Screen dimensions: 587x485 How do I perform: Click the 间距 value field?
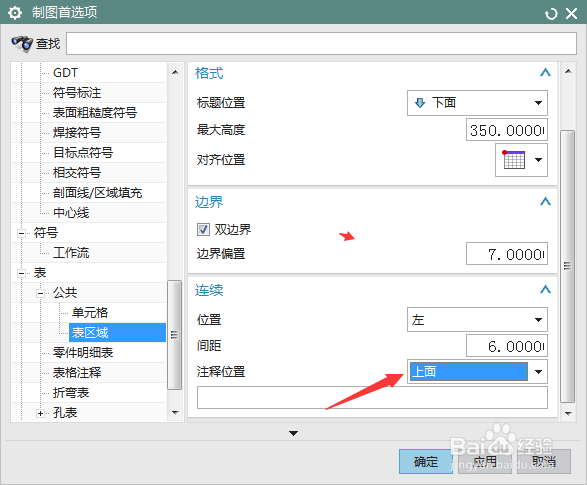pos(507,346)
